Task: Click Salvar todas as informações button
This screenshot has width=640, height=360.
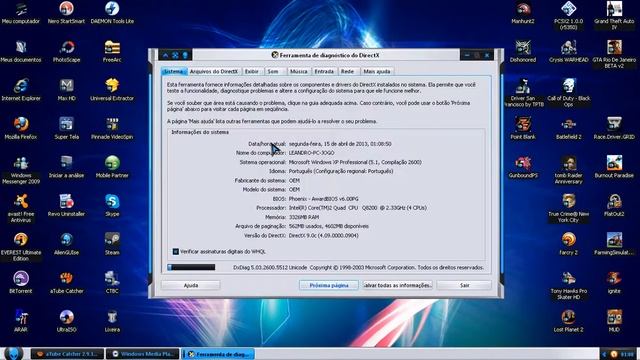Action: [398, 285]
